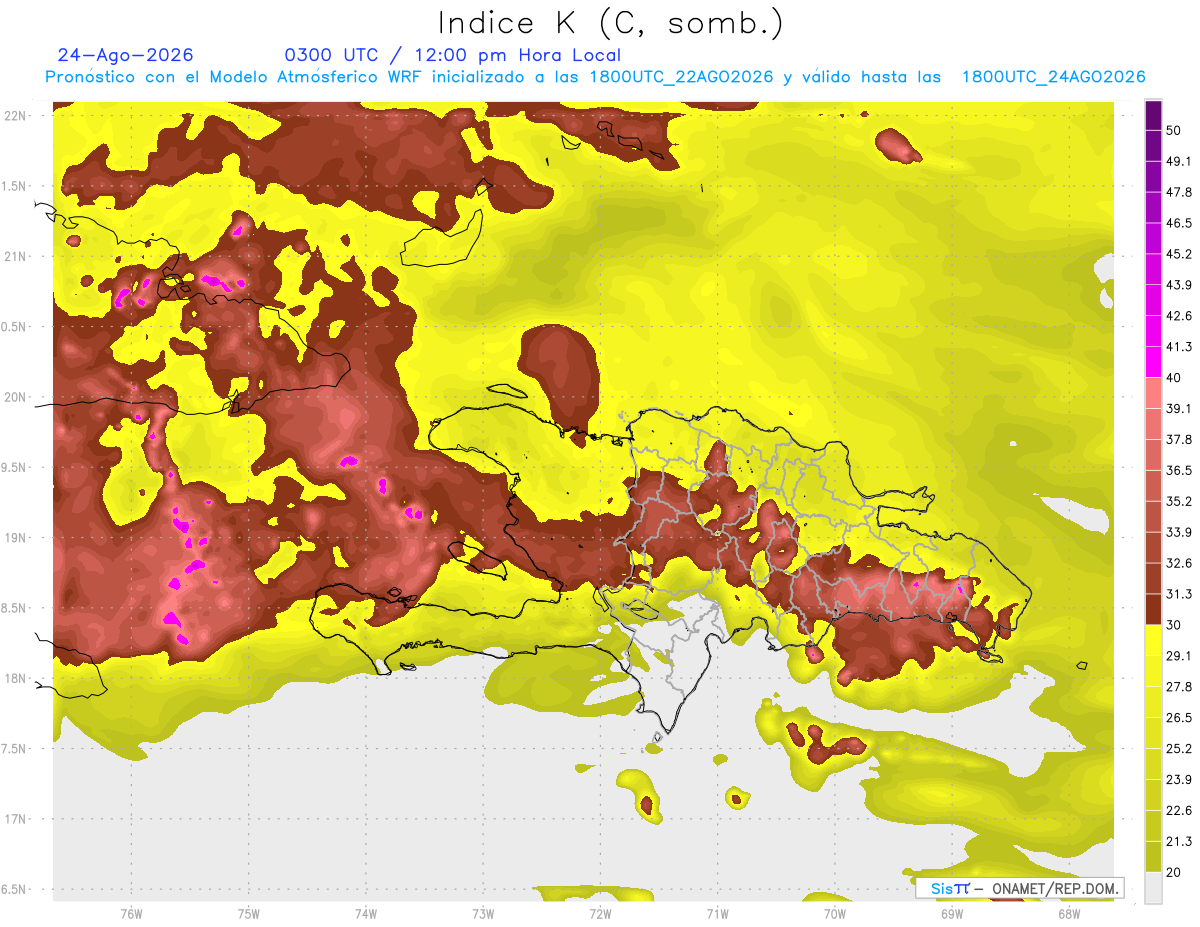Click legend value '42.6'

tap(1177, 316)
